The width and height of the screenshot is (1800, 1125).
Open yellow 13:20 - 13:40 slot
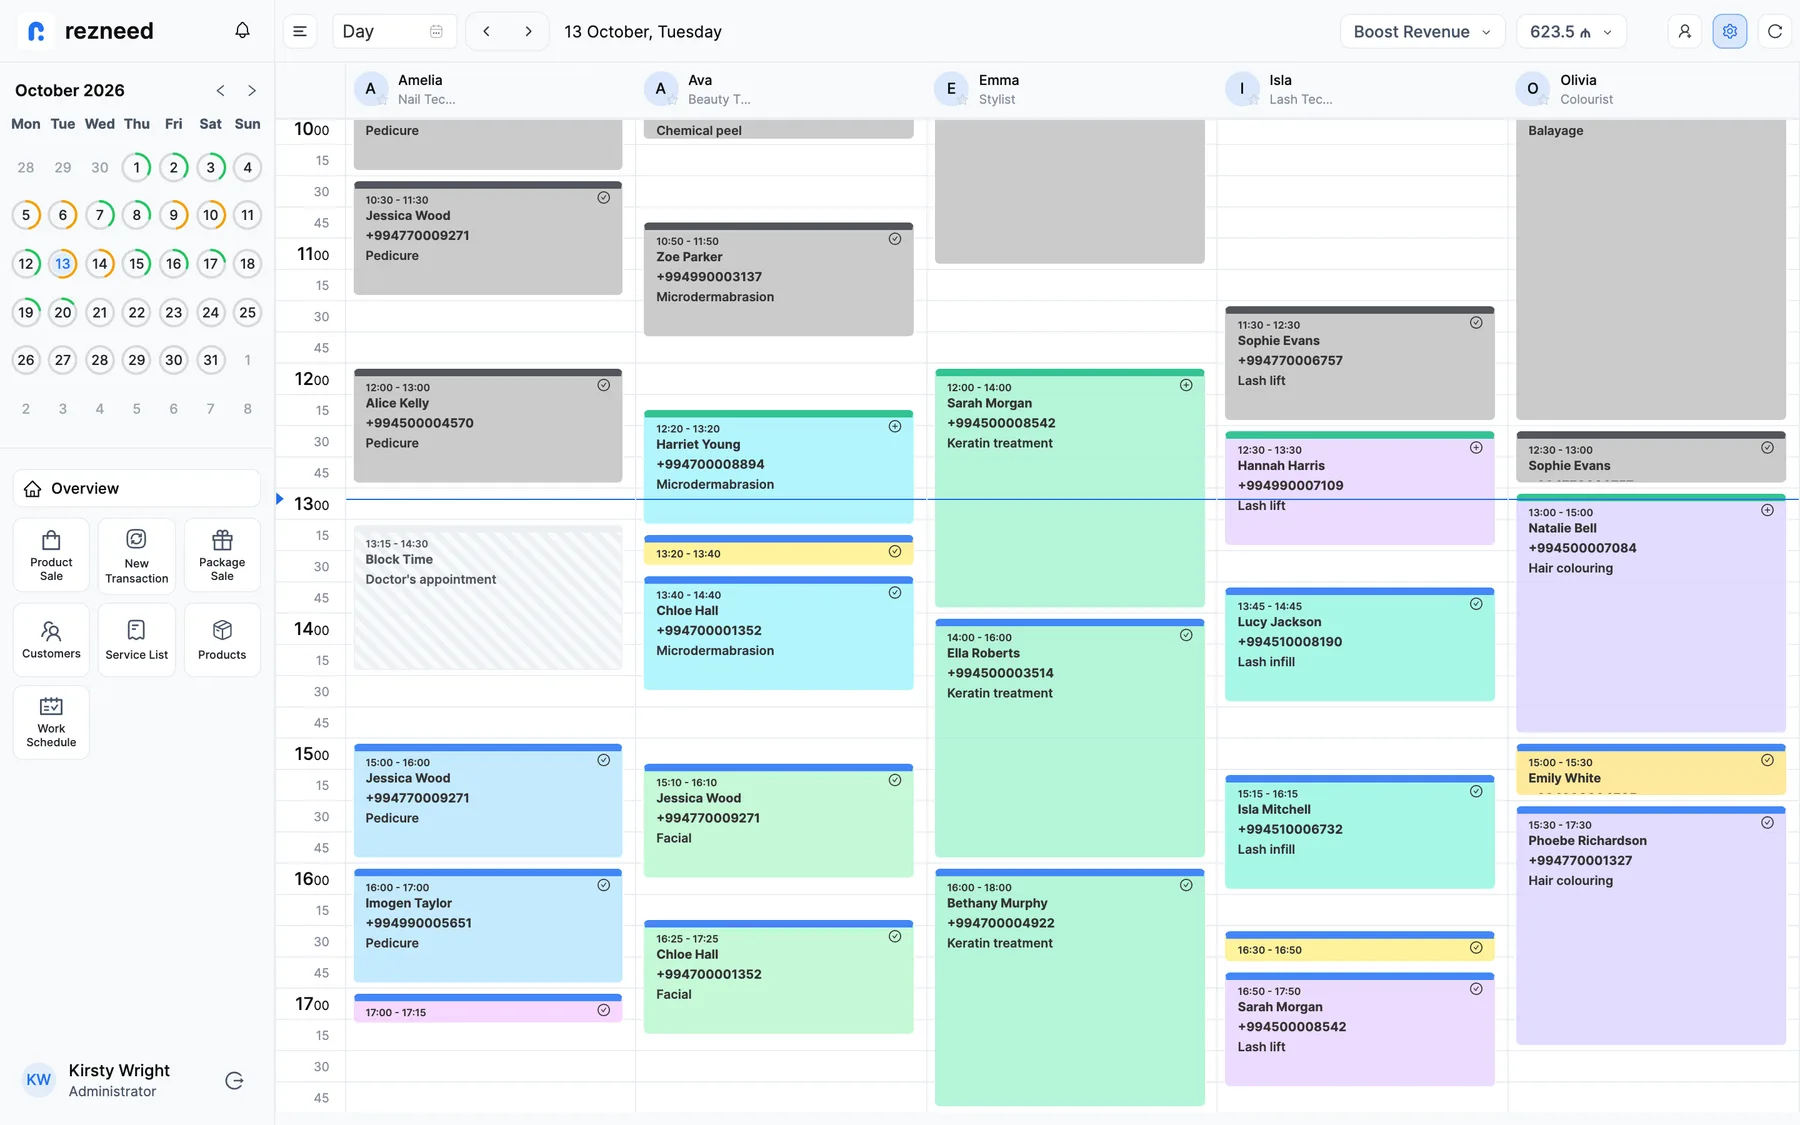tap(779, 552)
